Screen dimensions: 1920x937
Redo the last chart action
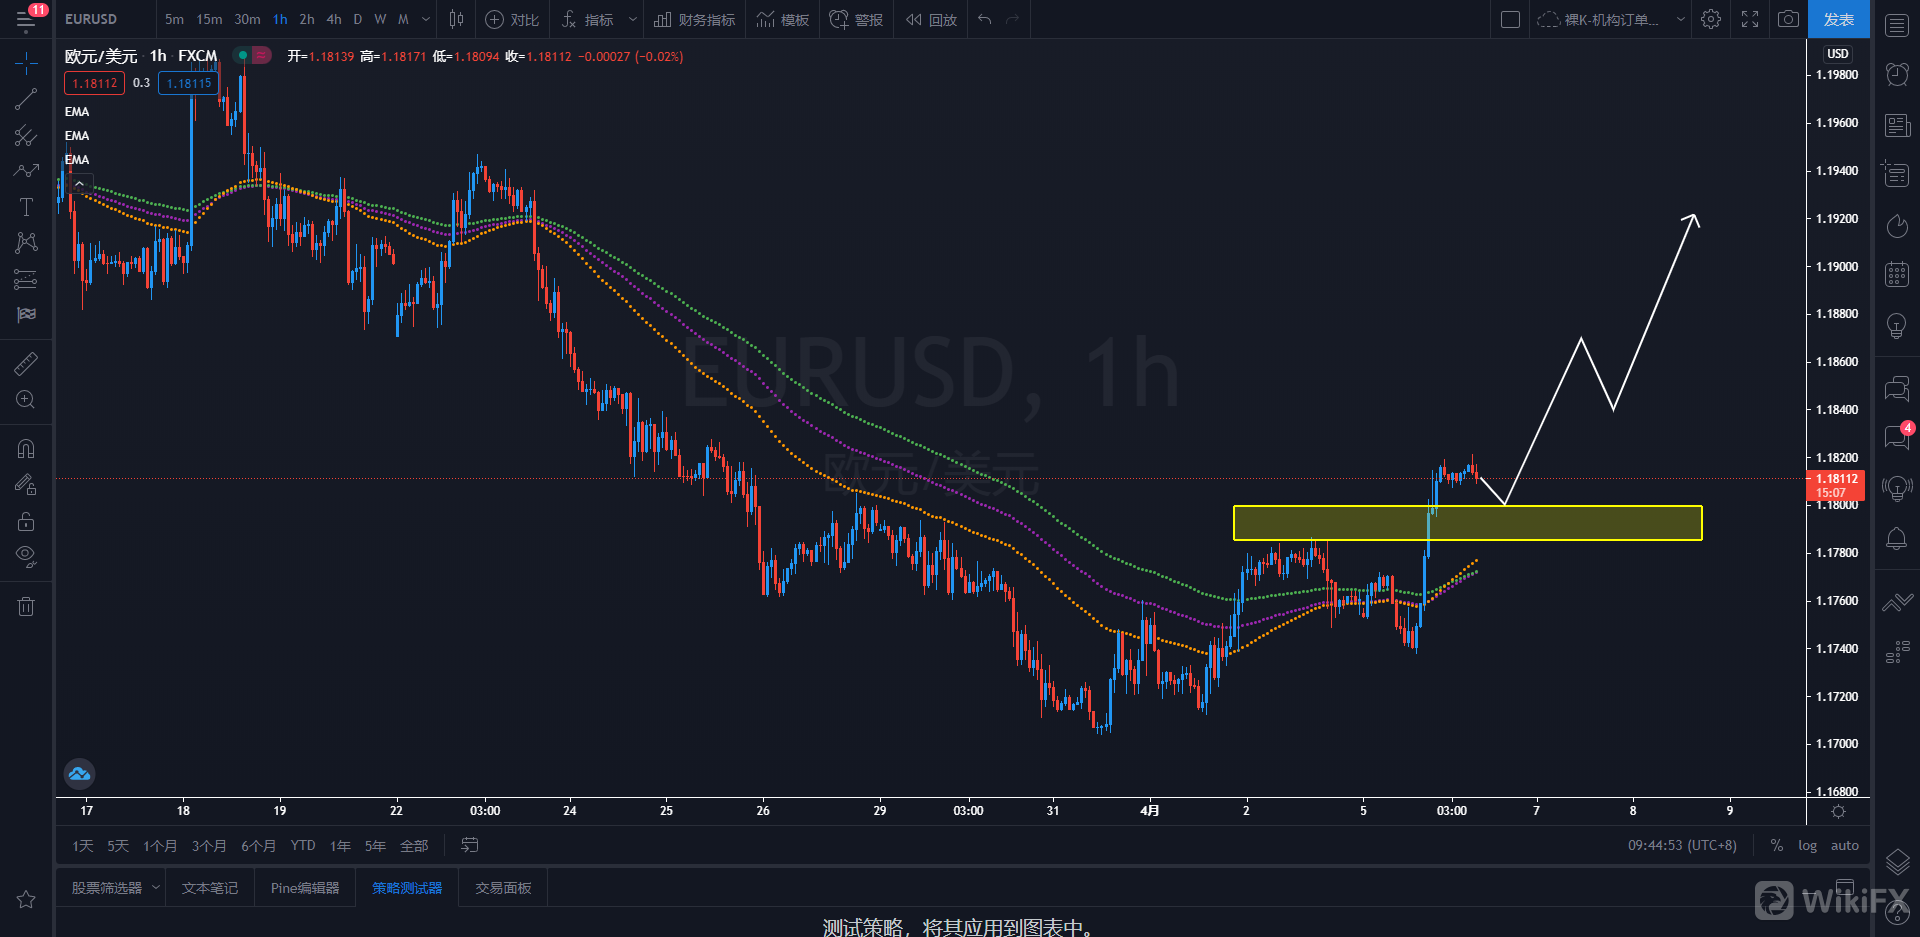click(1013, 19)
